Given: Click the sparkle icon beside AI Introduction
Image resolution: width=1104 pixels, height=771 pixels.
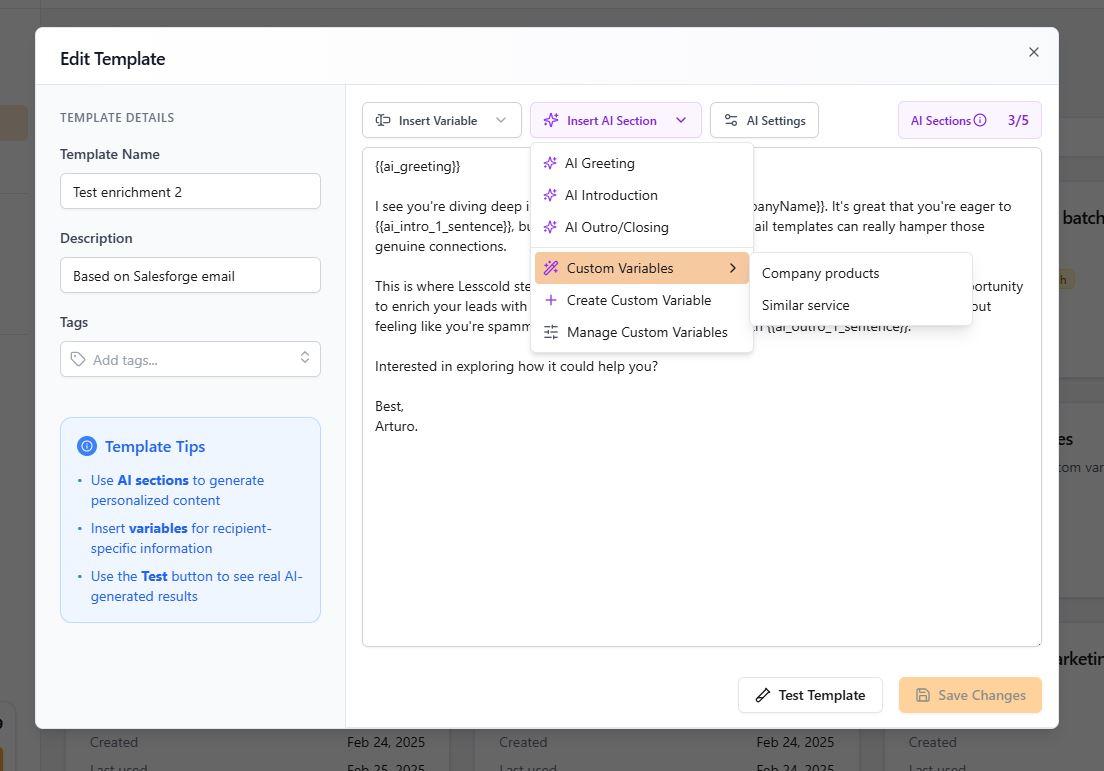Looking at the screenshot, I should pos(550,195).
